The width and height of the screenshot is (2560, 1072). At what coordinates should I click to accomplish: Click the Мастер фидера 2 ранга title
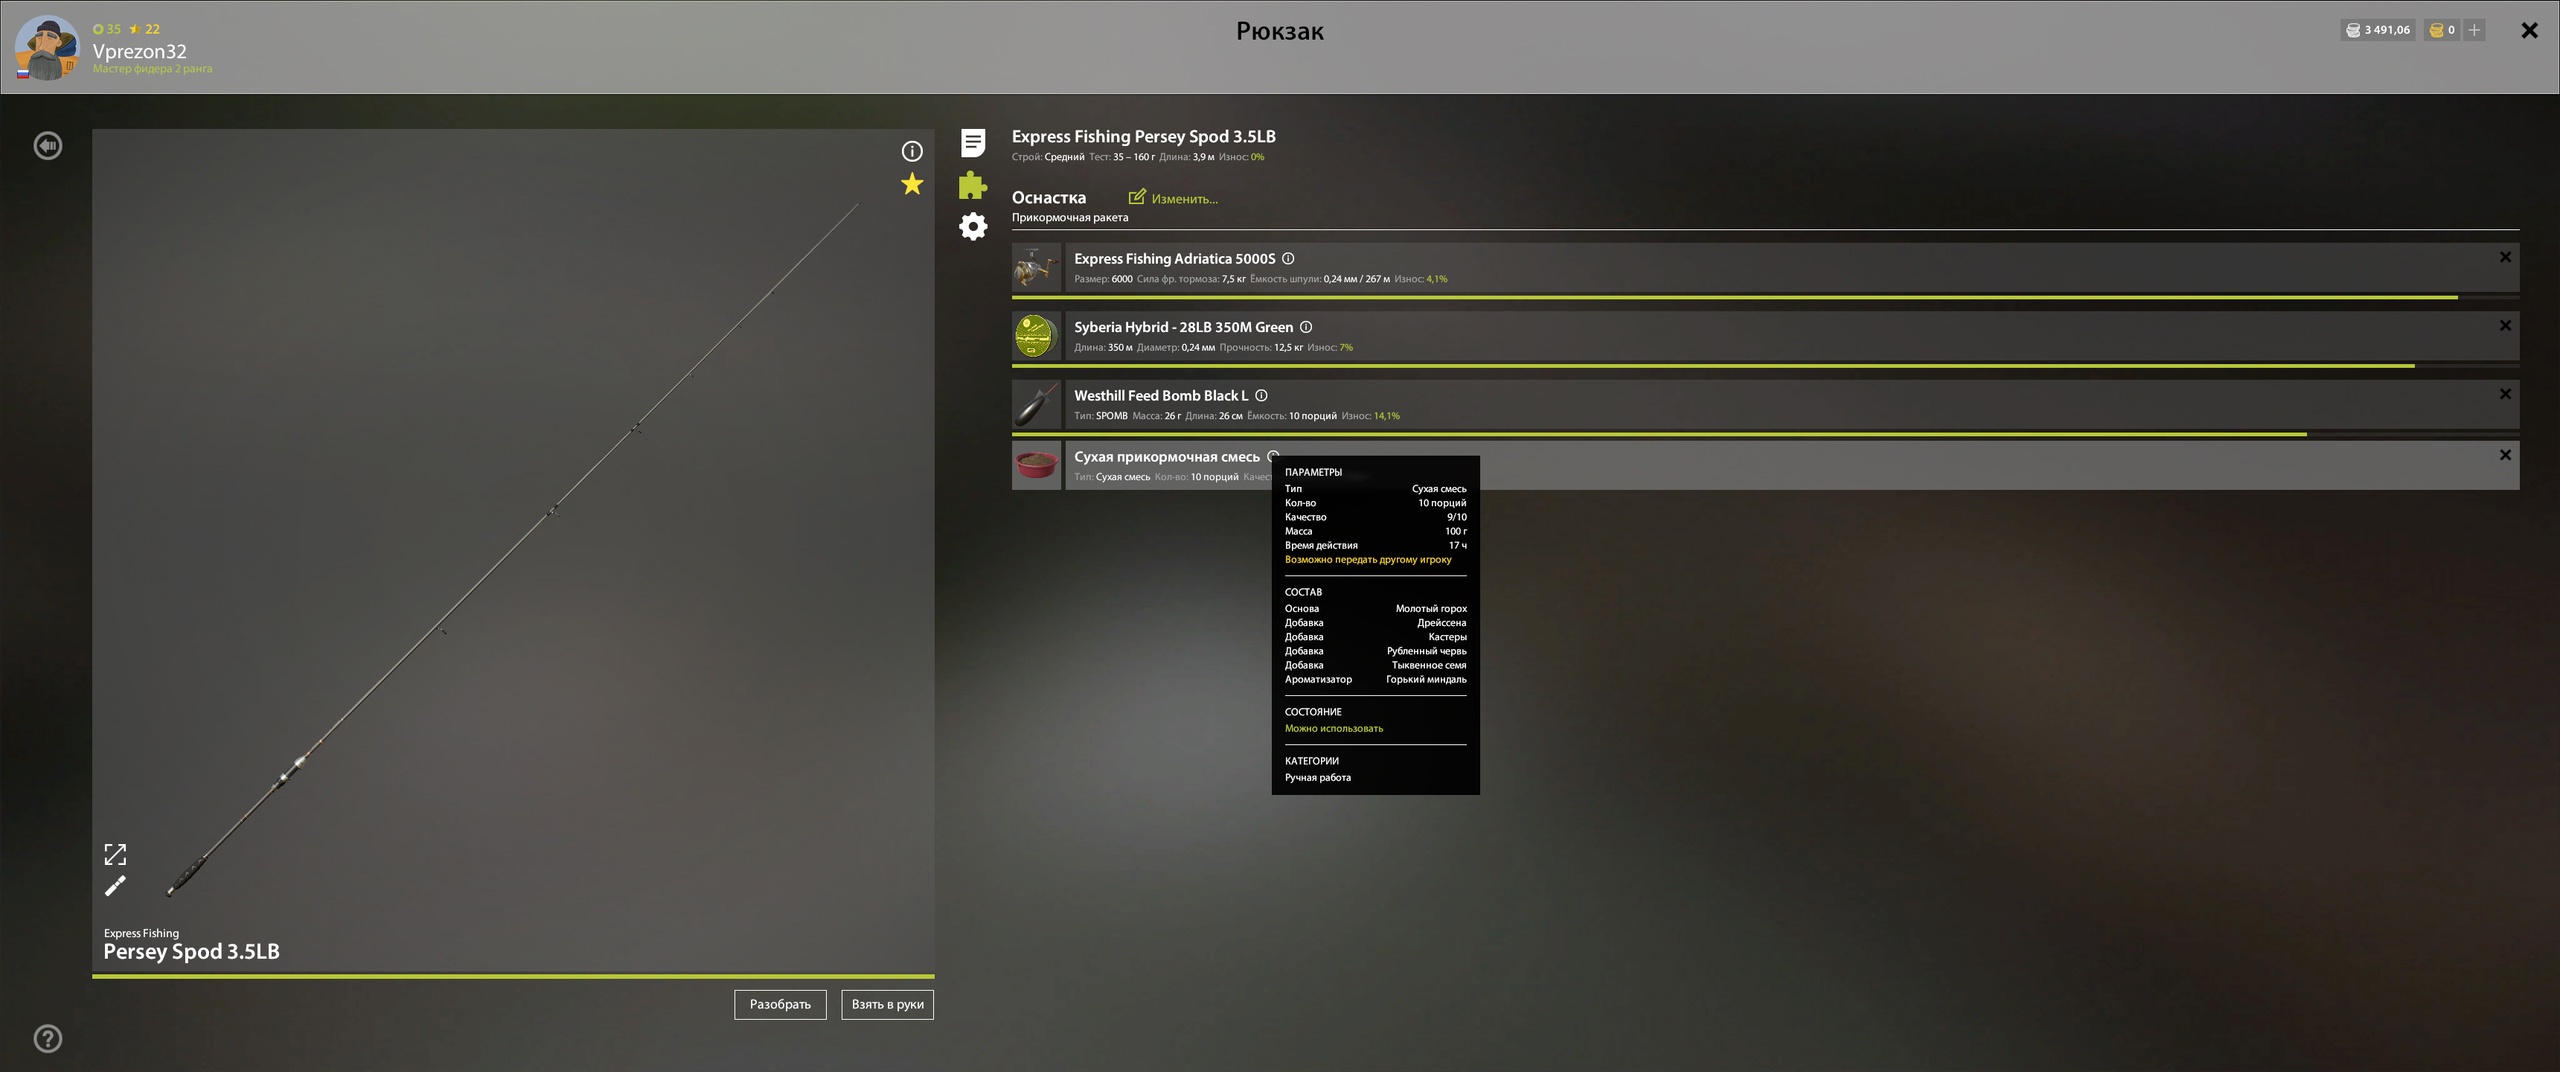(152, 69)
